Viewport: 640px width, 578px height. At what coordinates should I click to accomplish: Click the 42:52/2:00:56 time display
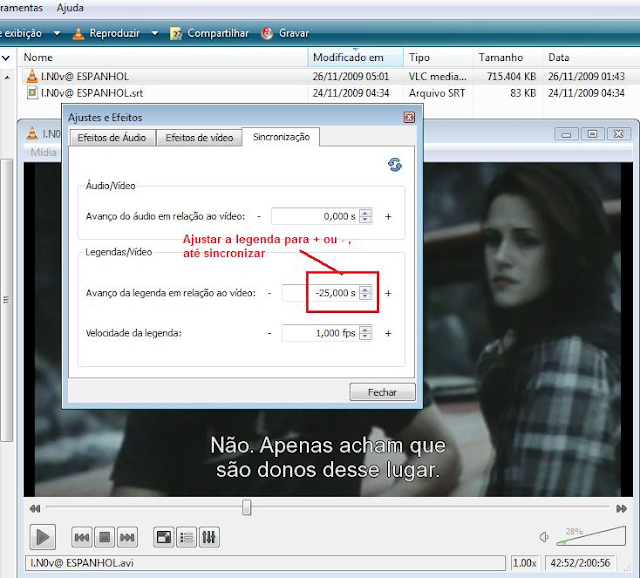coord(580,563)
